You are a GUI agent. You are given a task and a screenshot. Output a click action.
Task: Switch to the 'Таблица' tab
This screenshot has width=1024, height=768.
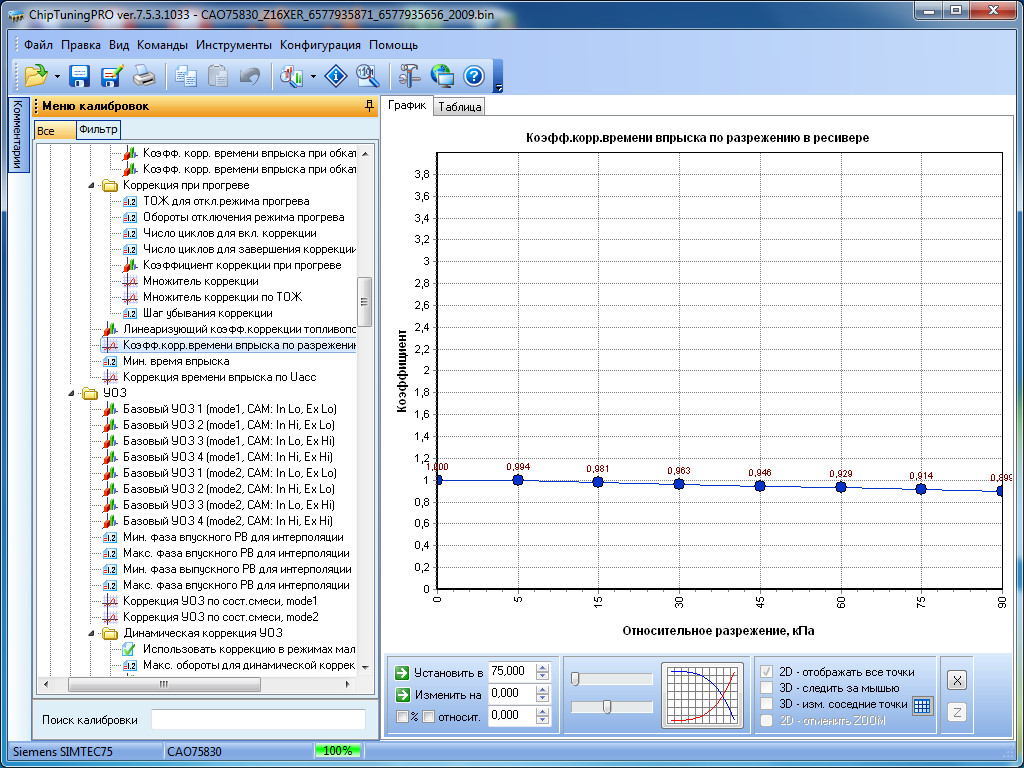(x=459, y=107)
